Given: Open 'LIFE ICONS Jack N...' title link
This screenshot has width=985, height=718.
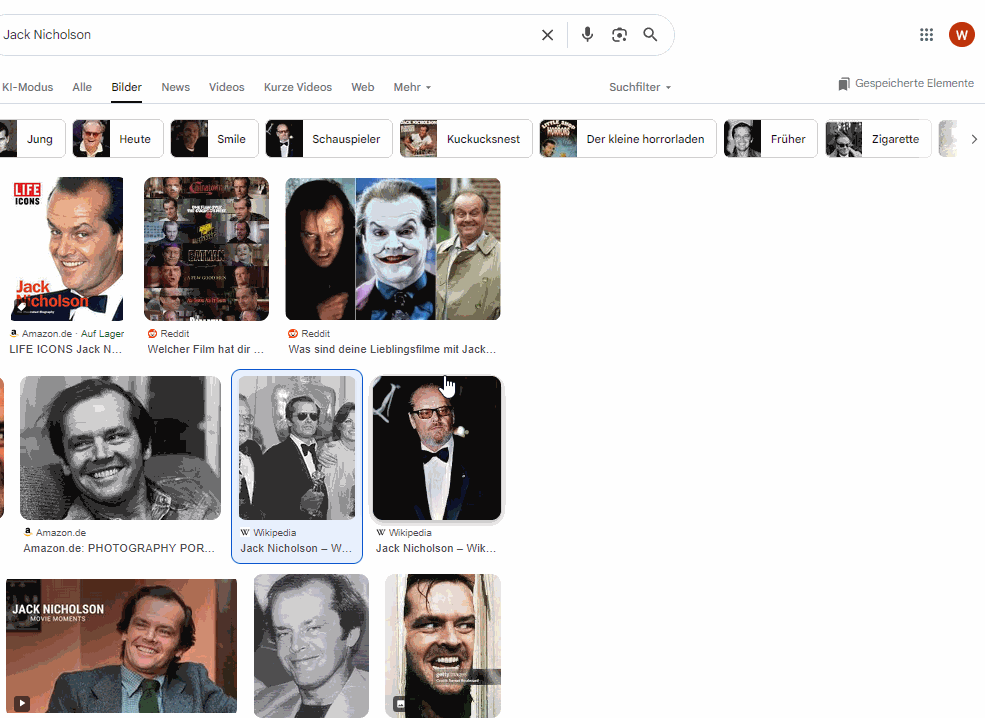Looking at the screenshot, I should [x=65, y=349].
